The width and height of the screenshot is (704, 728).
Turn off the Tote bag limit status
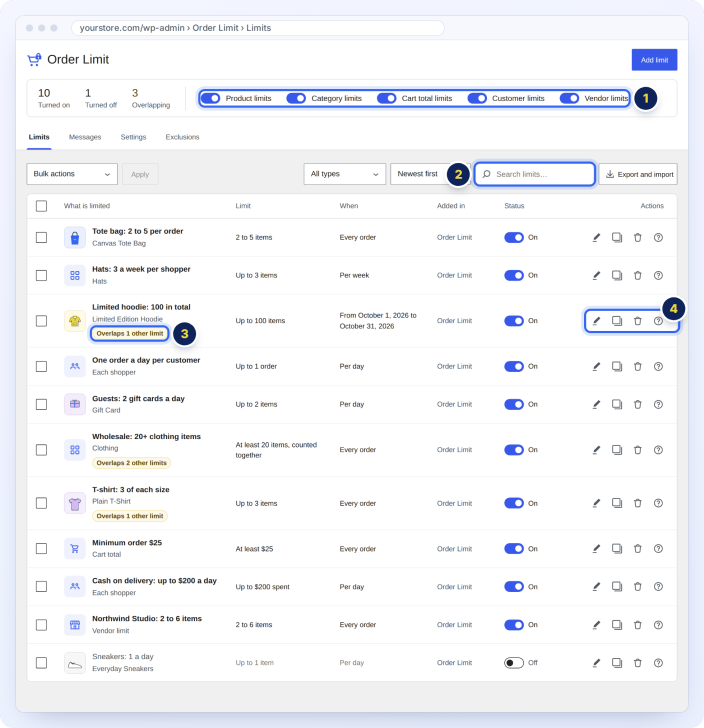[x=514, y=238]
